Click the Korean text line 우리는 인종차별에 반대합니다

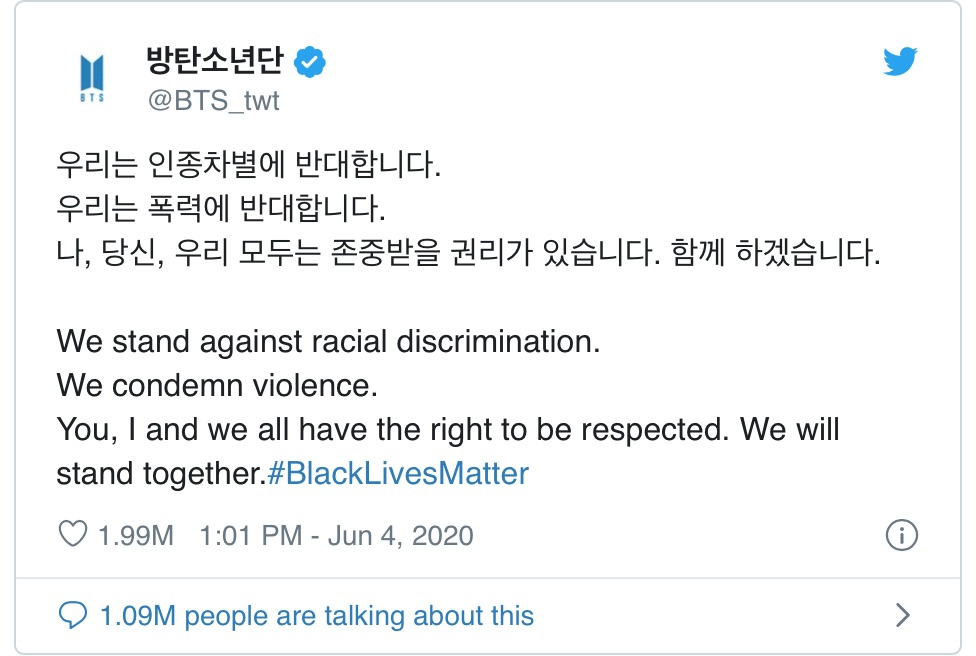[248, 164]
